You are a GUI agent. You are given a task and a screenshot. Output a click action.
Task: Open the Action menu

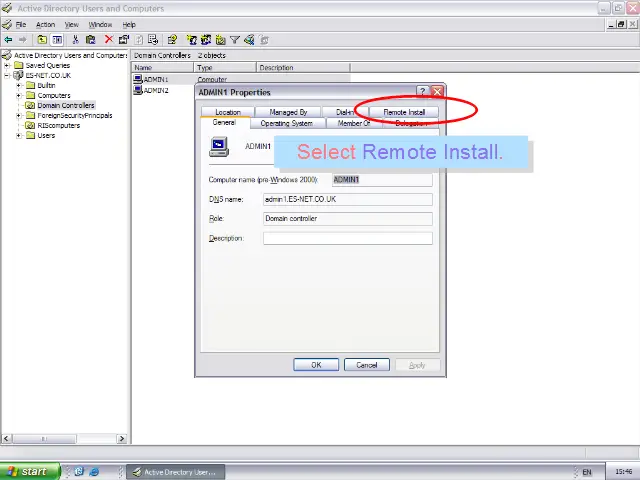pyautogui.click(x=45, y=24)
